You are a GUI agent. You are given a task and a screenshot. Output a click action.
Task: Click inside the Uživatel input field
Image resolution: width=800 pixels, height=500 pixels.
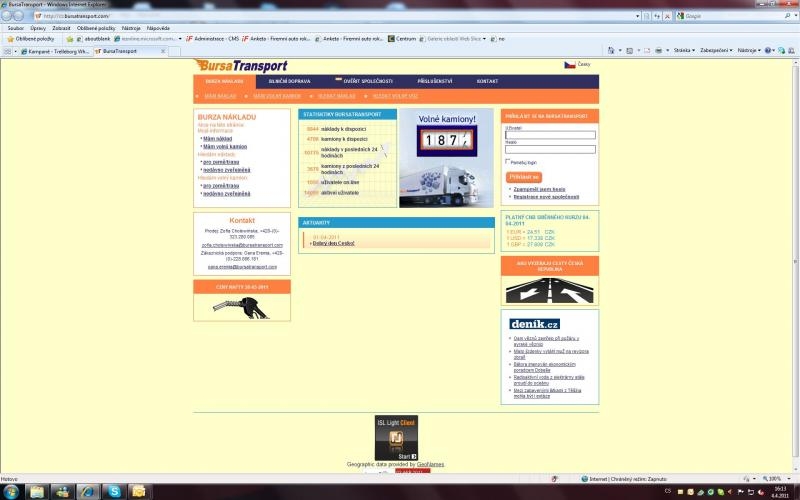(550, 135)
